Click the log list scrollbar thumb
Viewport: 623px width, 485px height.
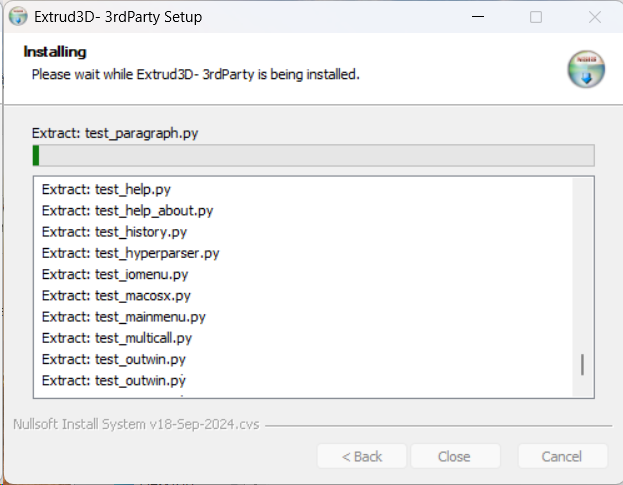[x=582, y=365]
